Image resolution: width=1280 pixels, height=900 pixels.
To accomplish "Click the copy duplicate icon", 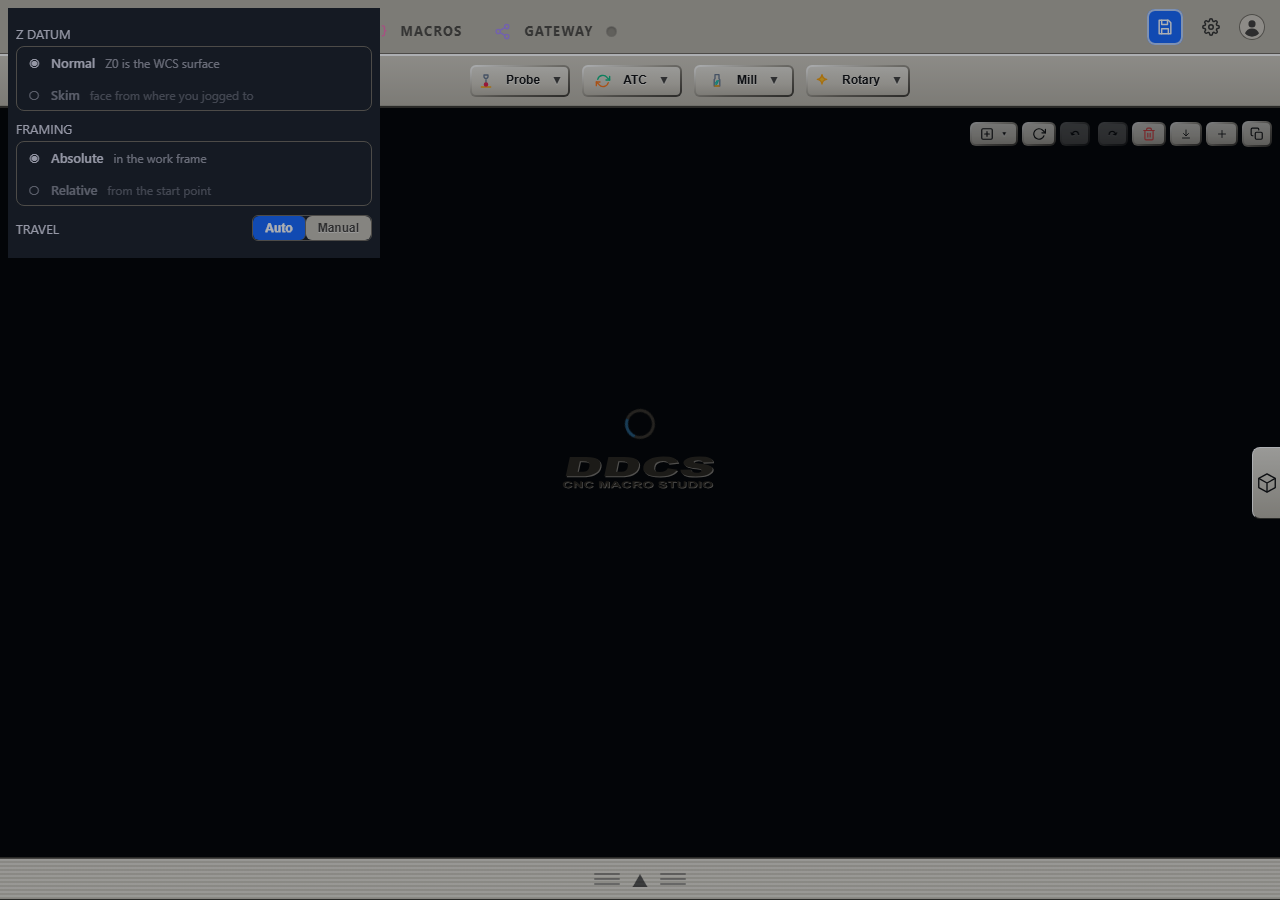I will (x=1257, y=133).
